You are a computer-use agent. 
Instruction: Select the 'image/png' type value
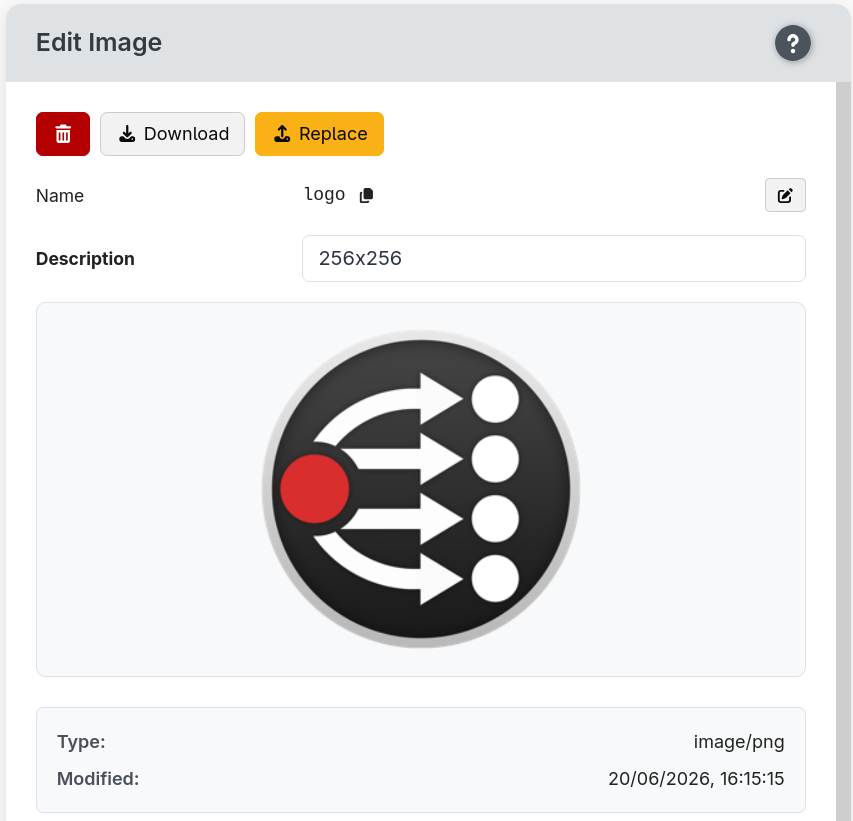tap(739, 742)
